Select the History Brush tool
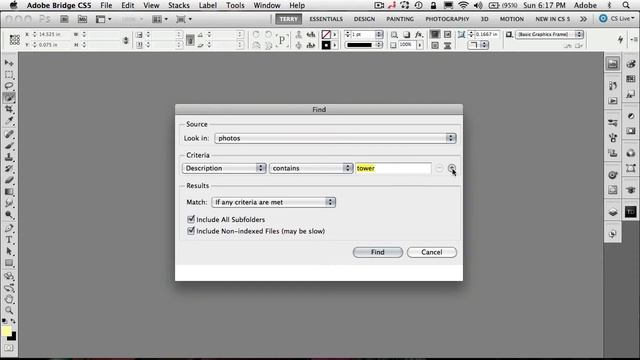The height and width of the screenshot is (360, 640). [9, 168]
